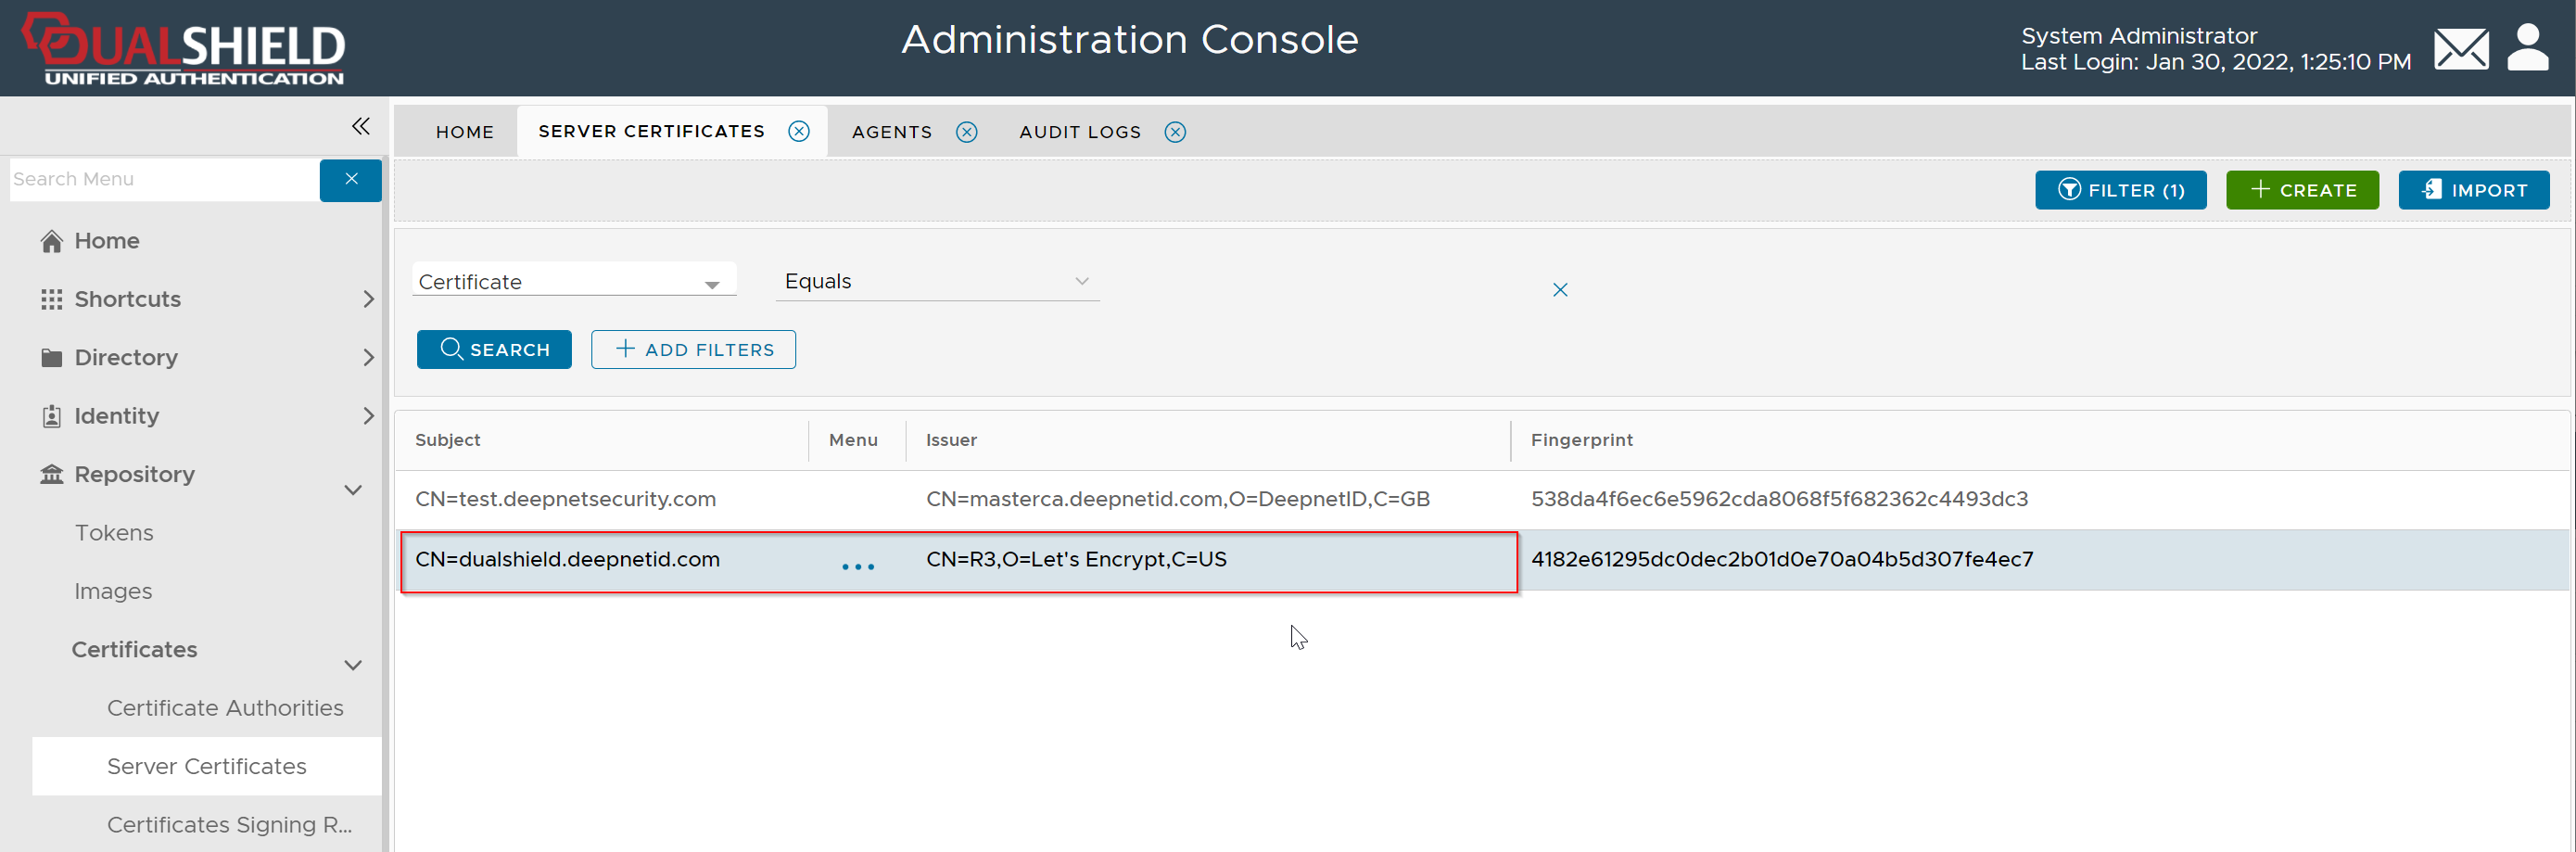
Task: Open the Certificate filter field dropdown
Action: (x=711, y=284)
